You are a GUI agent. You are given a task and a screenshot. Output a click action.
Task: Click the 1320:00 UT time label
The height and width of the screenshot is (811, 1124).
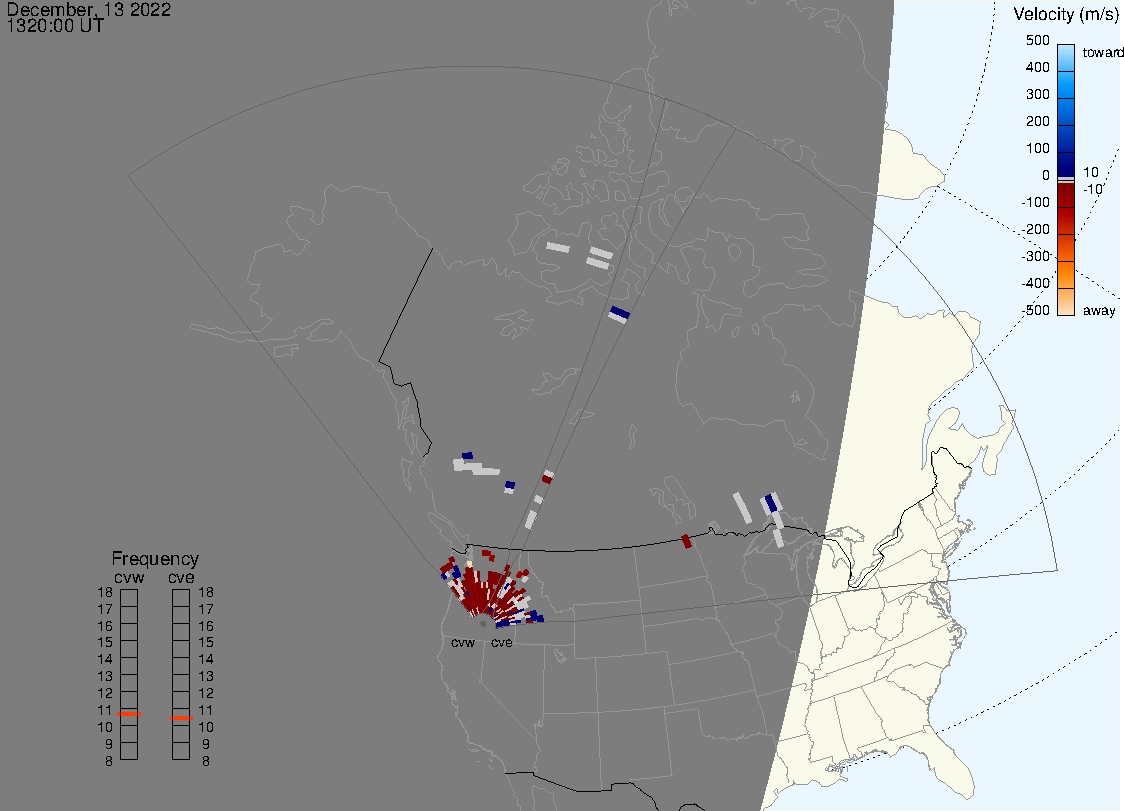point(55,26)
